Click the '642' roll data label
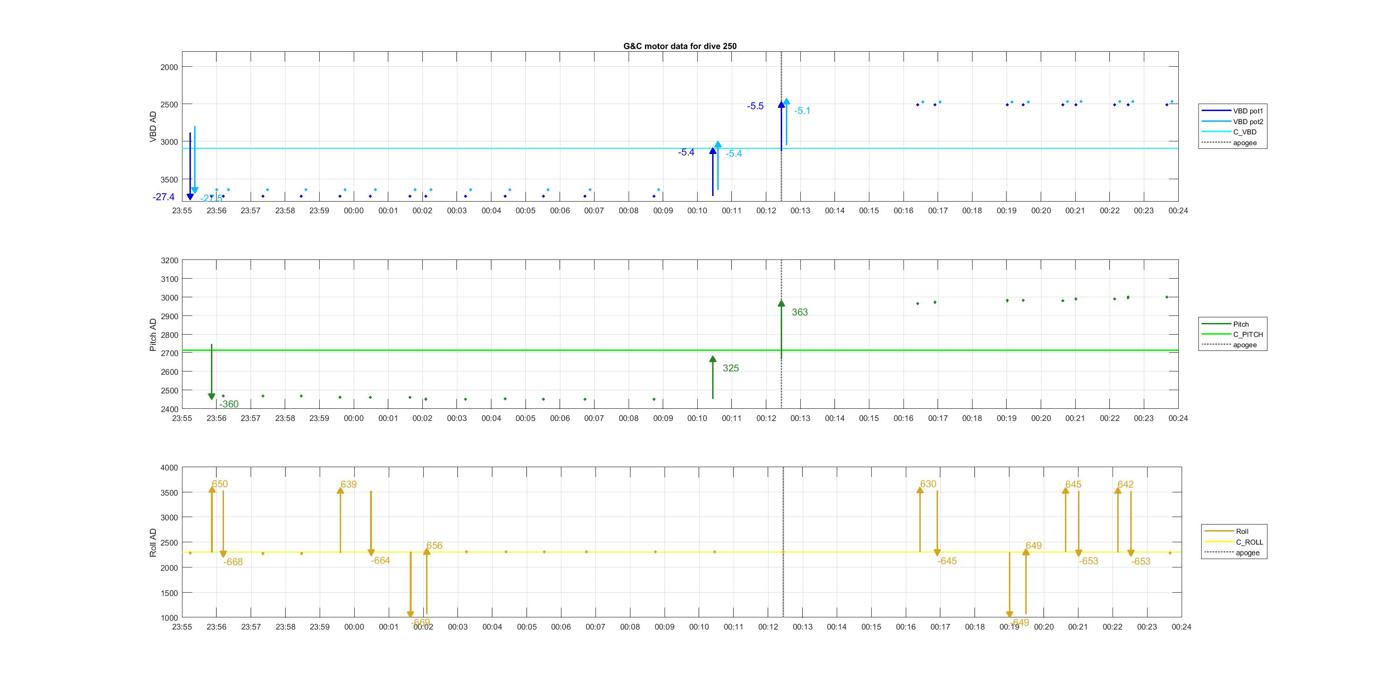 (x=1125, y=484)
